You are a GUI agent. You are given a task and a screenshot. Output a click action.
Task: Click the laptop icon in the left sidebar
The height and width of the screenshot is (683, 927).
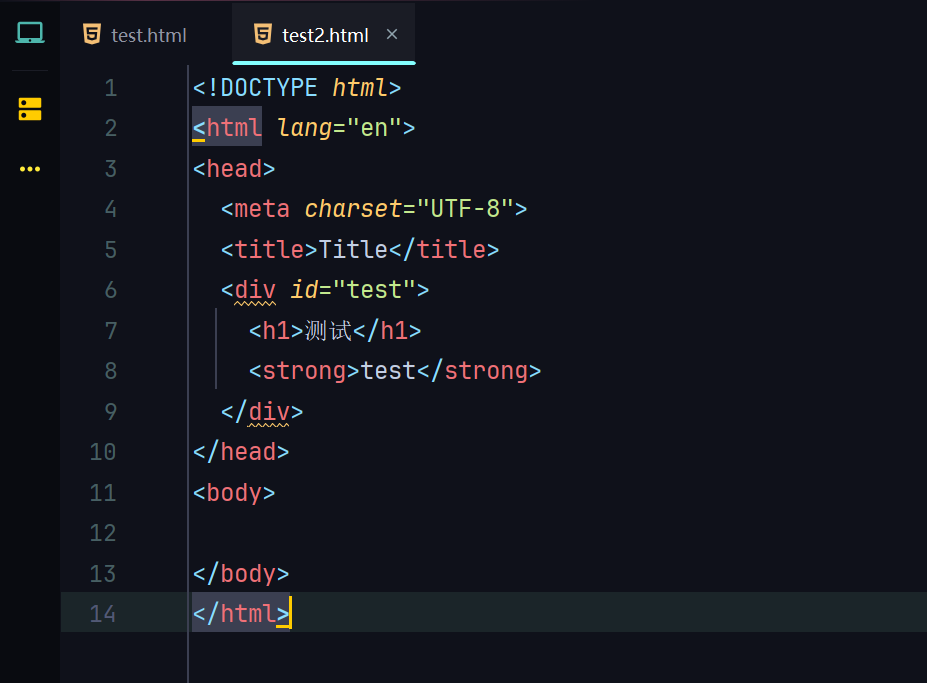click(x=30, y=34)
